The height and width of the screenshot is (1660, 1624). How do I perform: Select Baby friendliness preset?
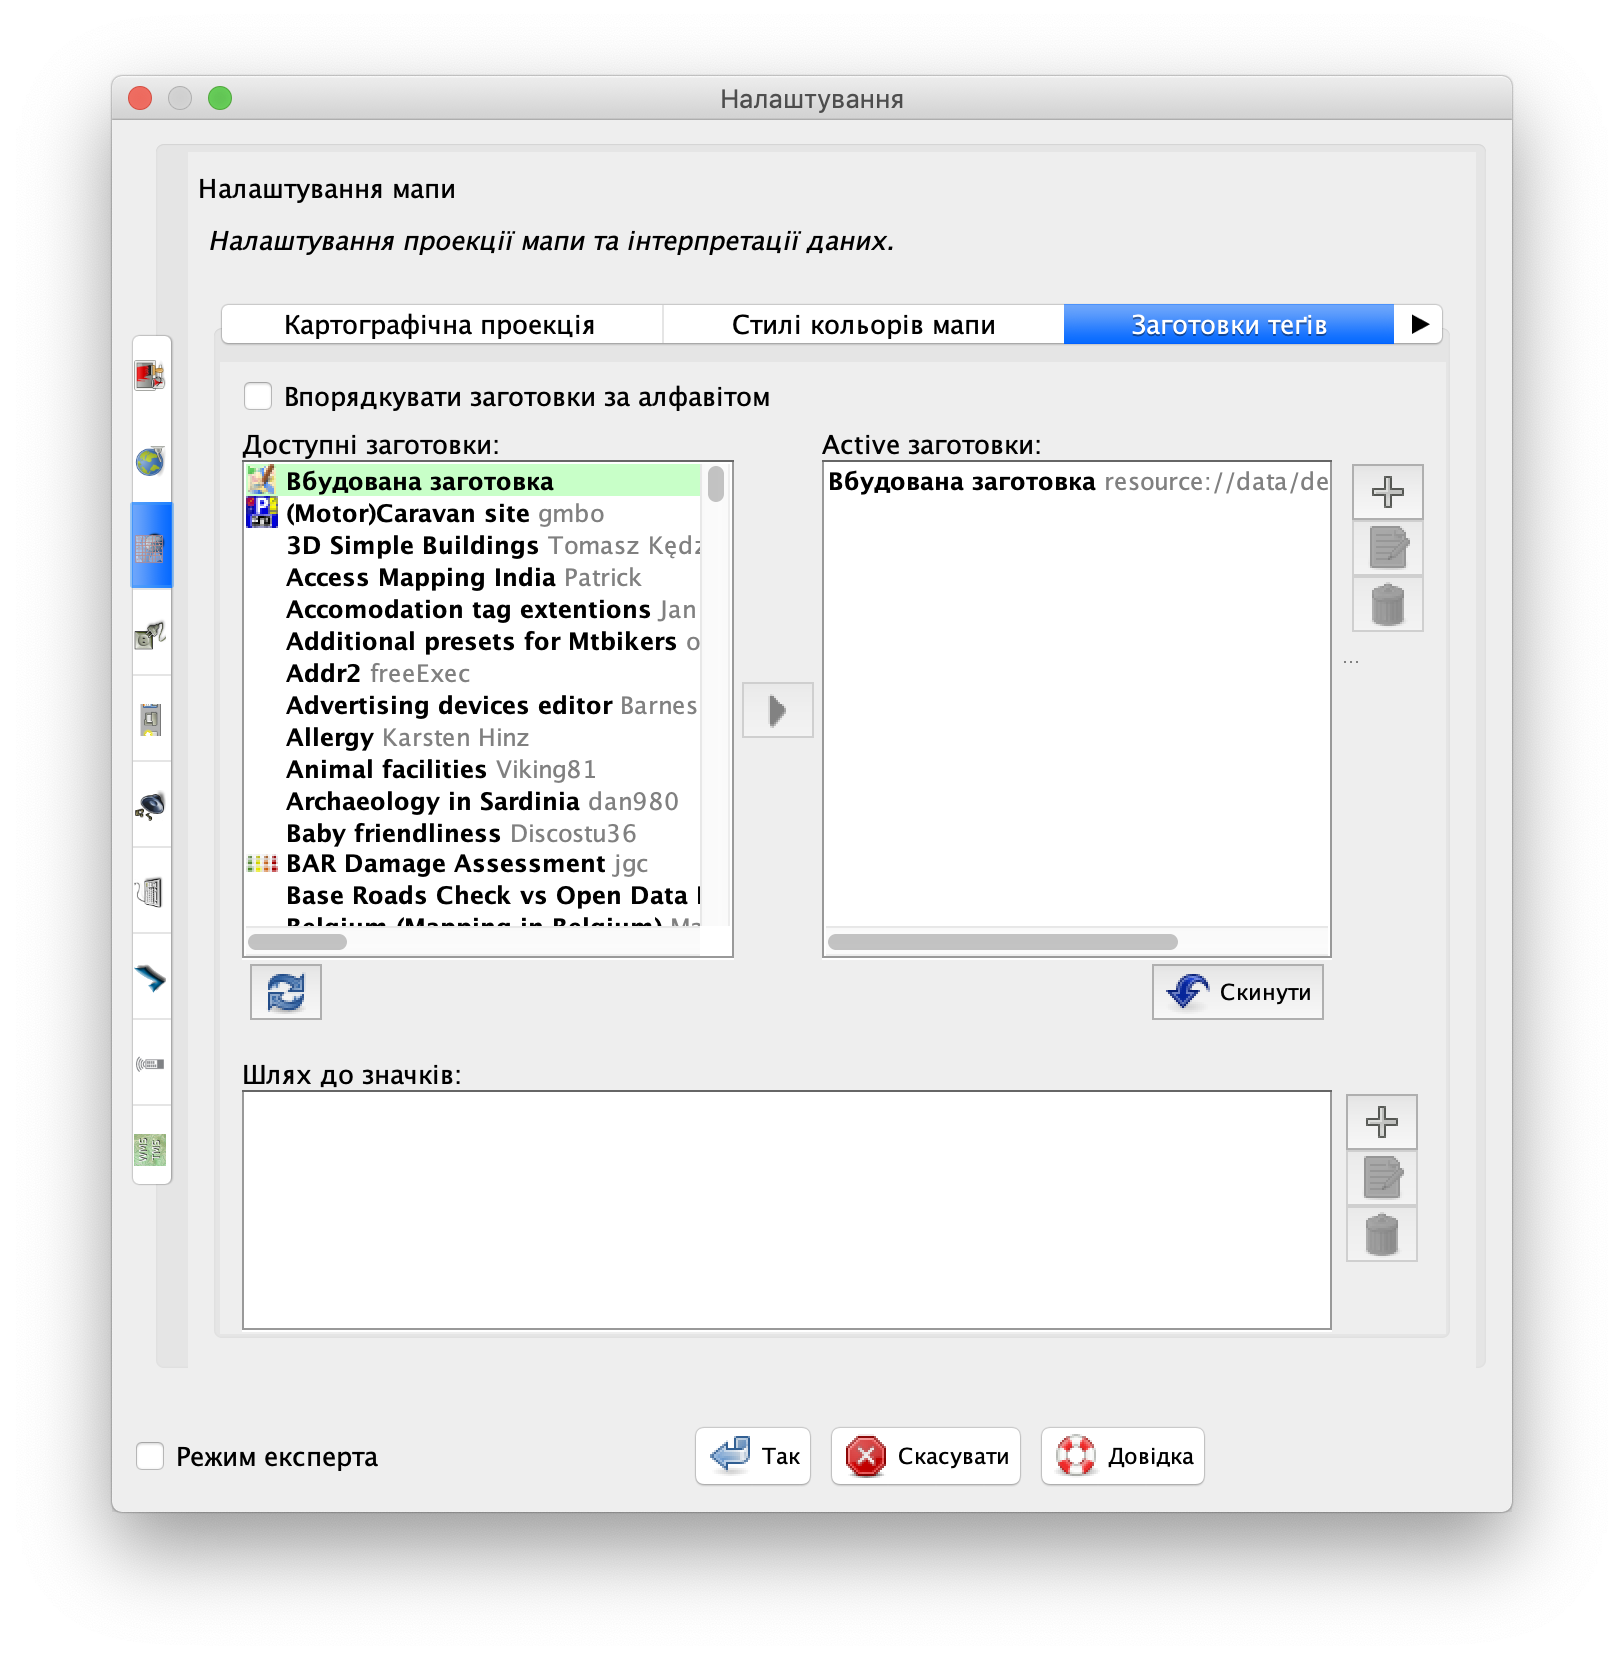473,833
